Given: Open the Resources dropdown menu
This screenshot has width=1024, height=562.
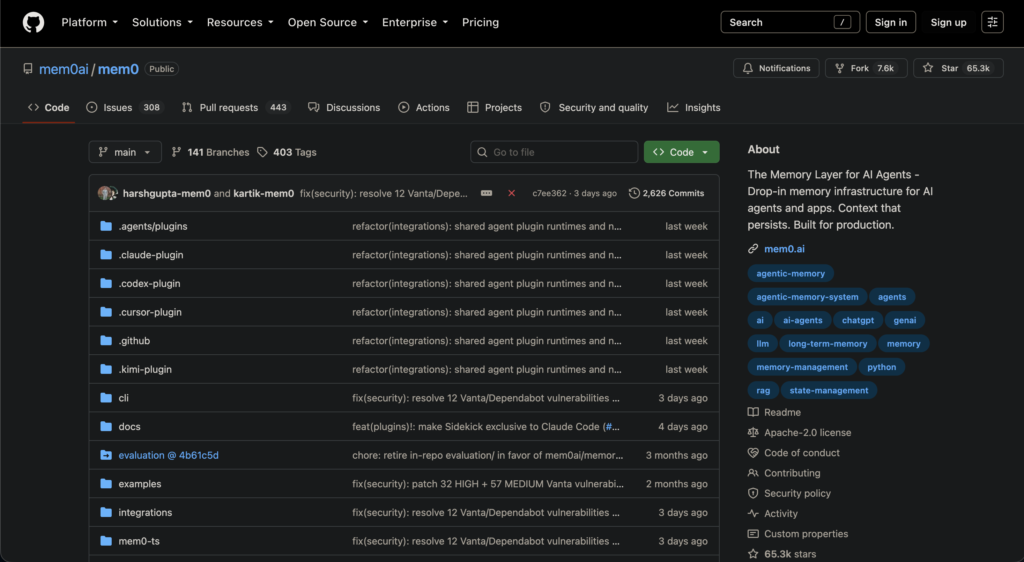Looking at the screenshot, I should click(240, 22).
